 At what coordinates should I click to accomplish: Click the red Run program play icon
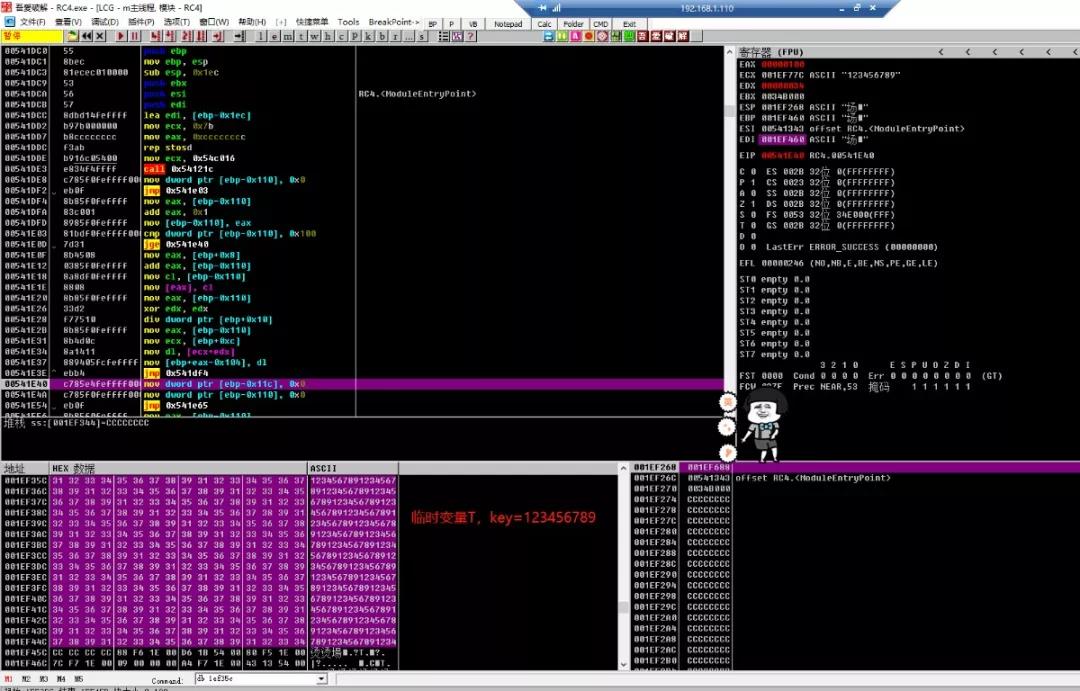(x=121, y=36)
